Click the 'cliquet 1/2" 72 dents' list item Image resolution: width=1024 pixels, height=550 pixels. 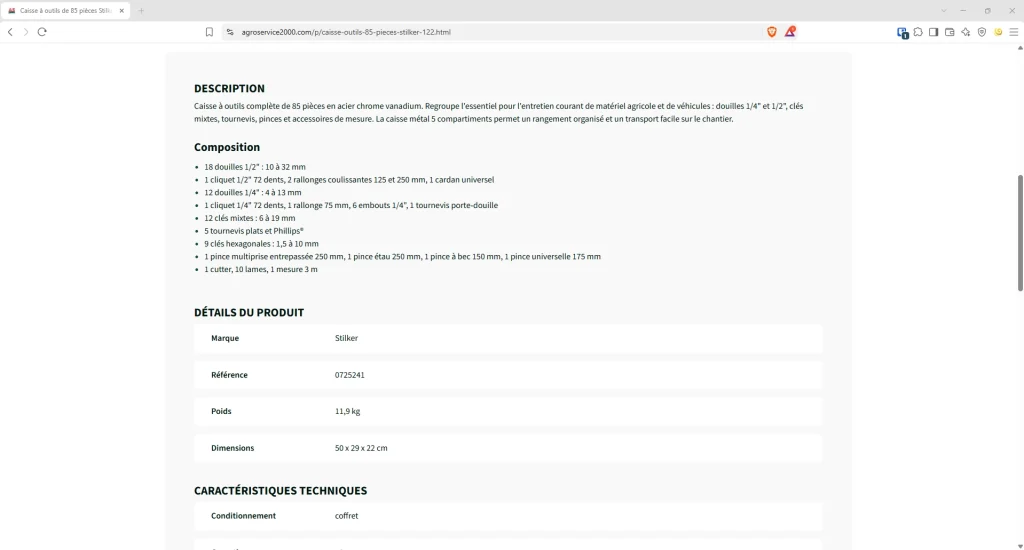click(349, 180)
